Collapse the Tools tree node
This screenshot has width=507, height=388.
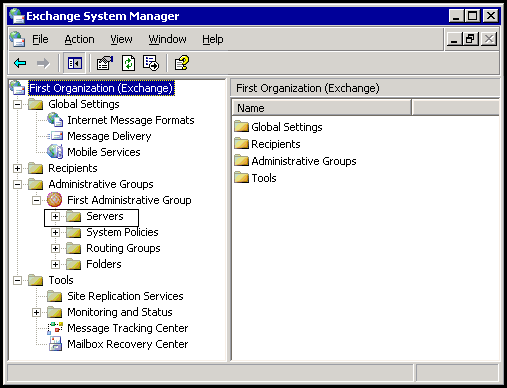[17, 280]
